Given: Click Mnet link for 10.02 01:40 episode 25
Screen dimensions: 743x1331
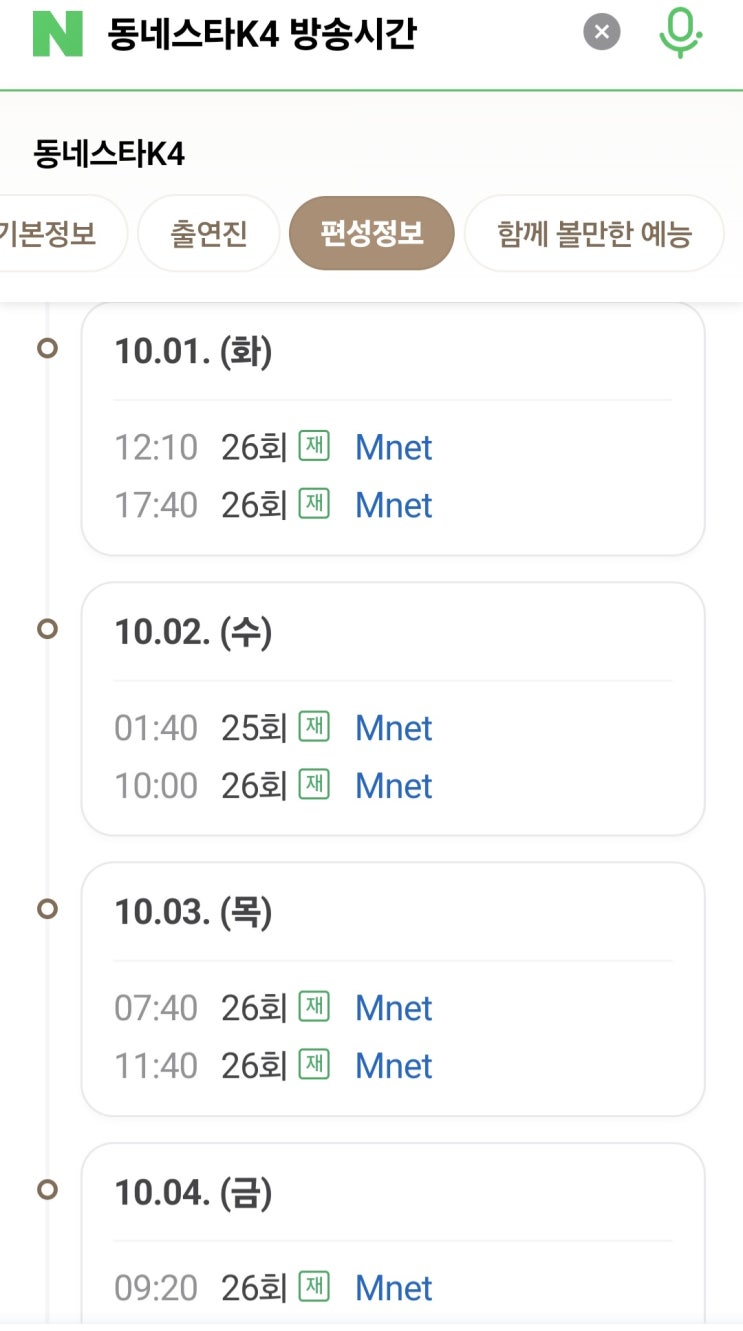Looking at the screenshot, I should [394, 728].
